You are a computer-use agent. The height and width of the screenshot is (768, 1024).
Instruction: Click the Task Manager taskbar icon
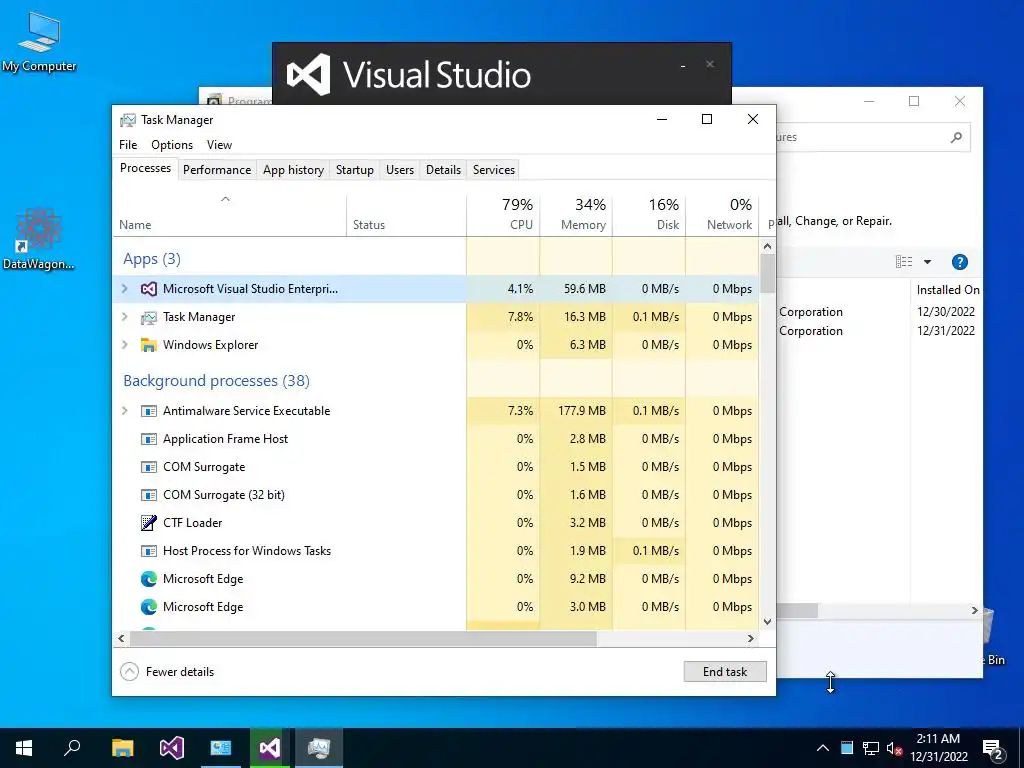point(319,748)
